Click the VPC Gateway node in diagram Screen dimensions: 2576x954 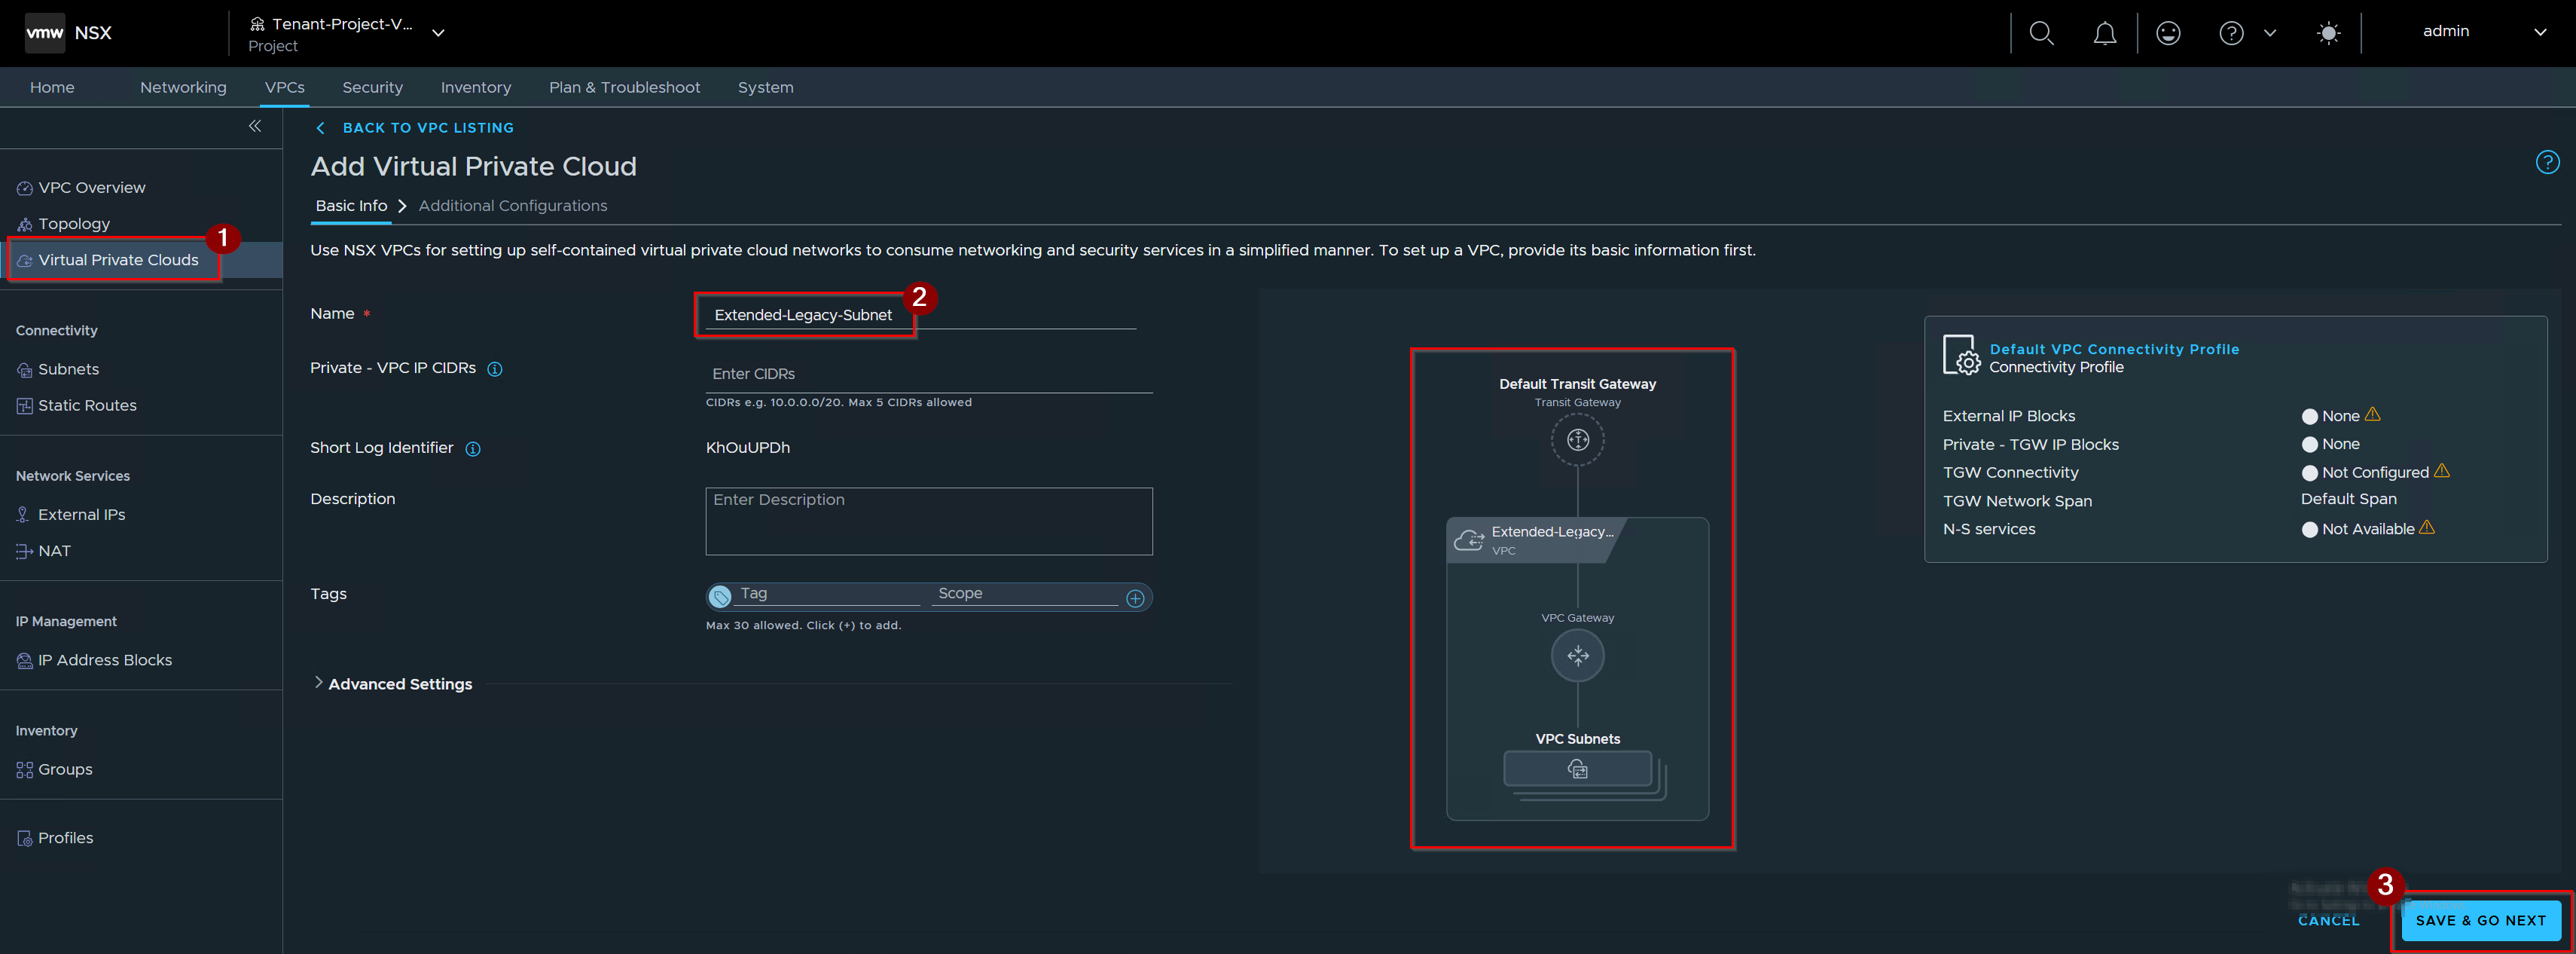point(1577,655)
